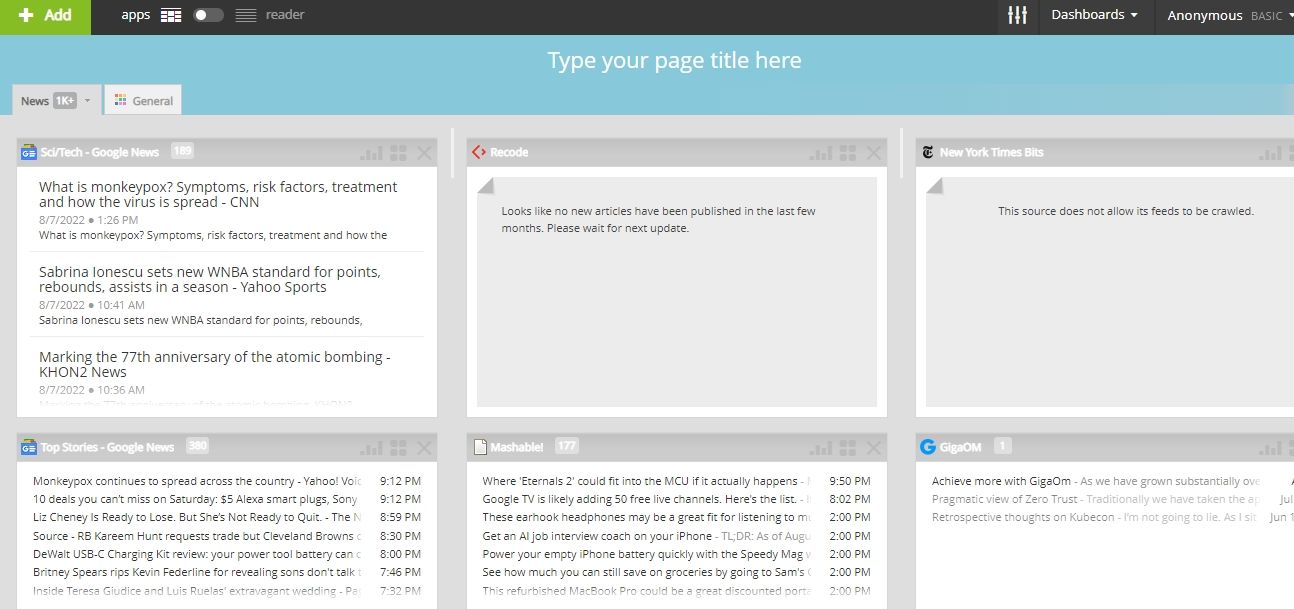Change view layout of Top Stories widget
The width and height of the screenshot is (1294, 609).
tap(398, 448)
